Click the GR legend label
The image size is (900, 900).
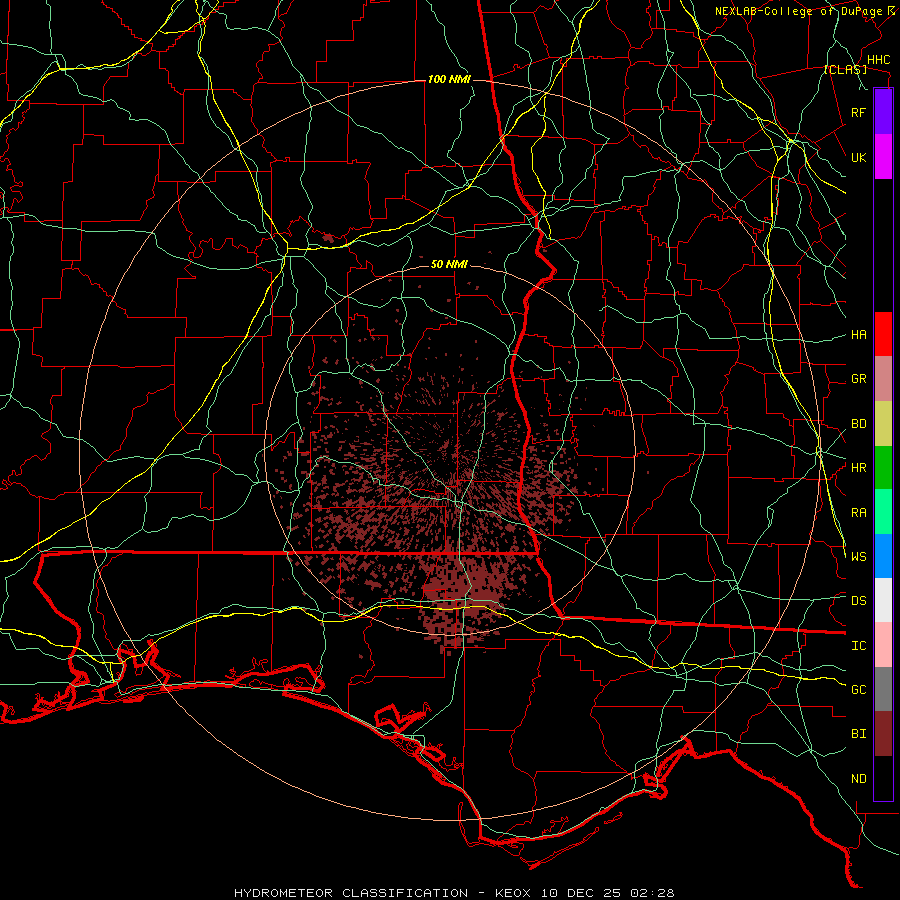(x=858, y=379)
